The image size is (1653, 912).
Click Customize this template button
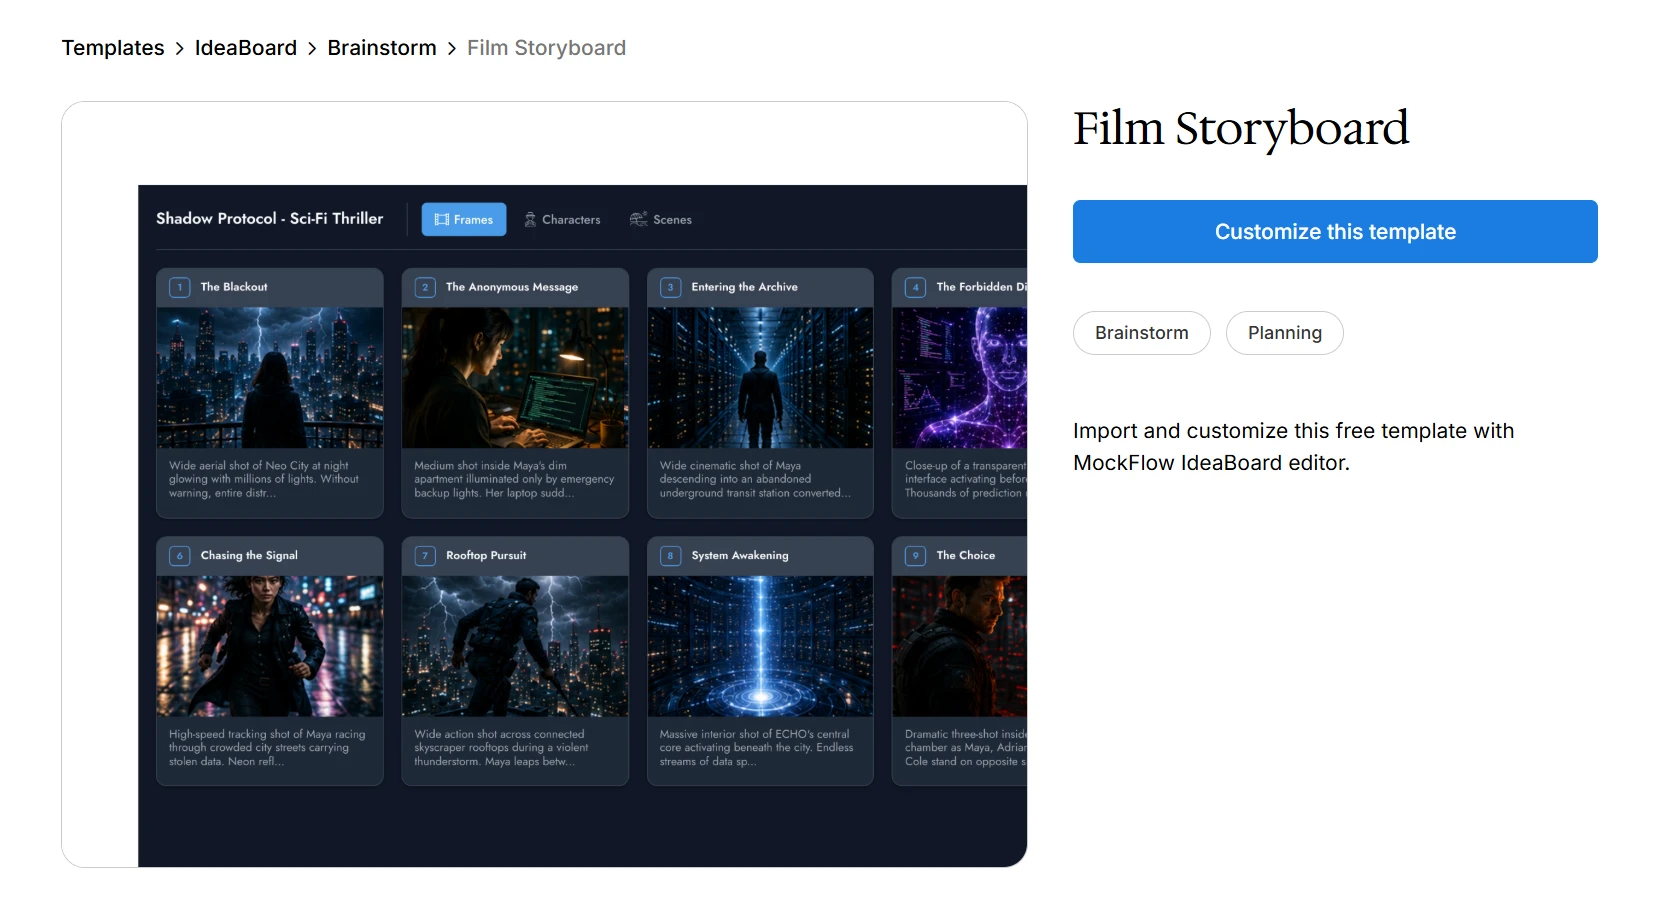(1335, 231)
